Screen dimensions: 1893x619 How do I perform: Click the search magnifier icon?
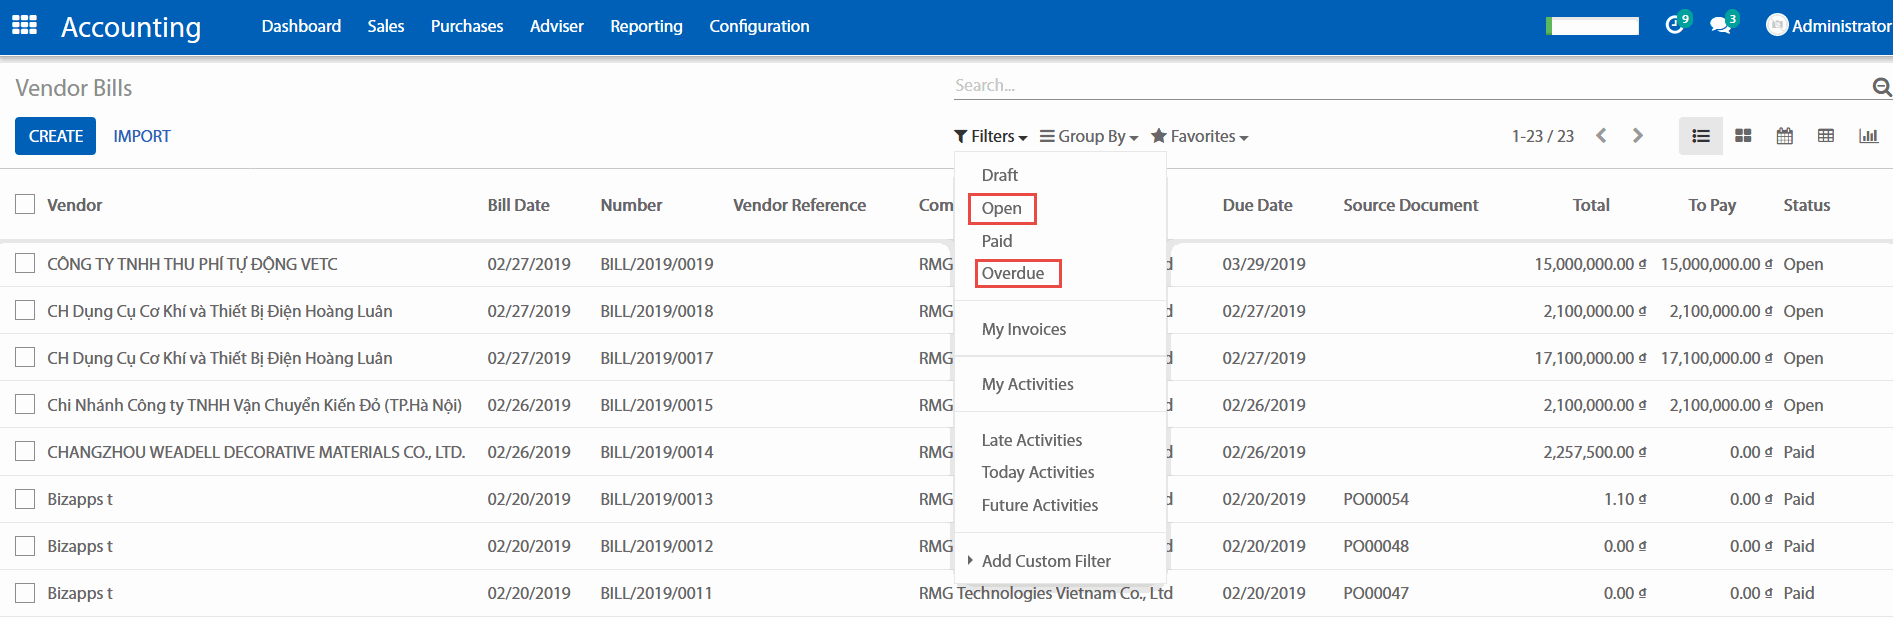[1881, 87]
